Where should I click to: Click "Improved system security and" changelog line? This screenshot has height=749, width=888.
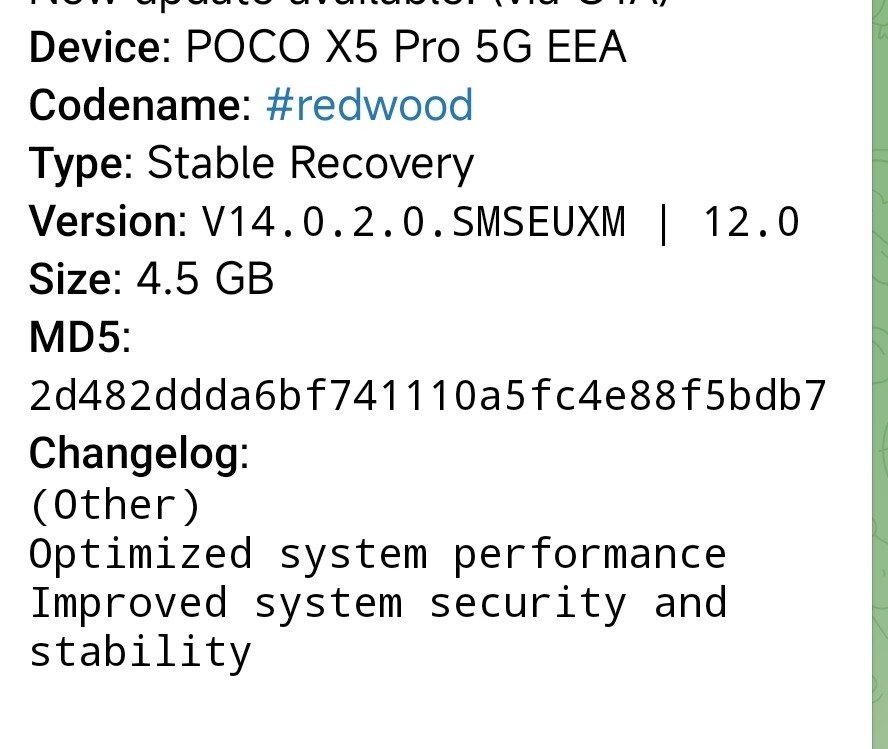(x=377, y=603)
